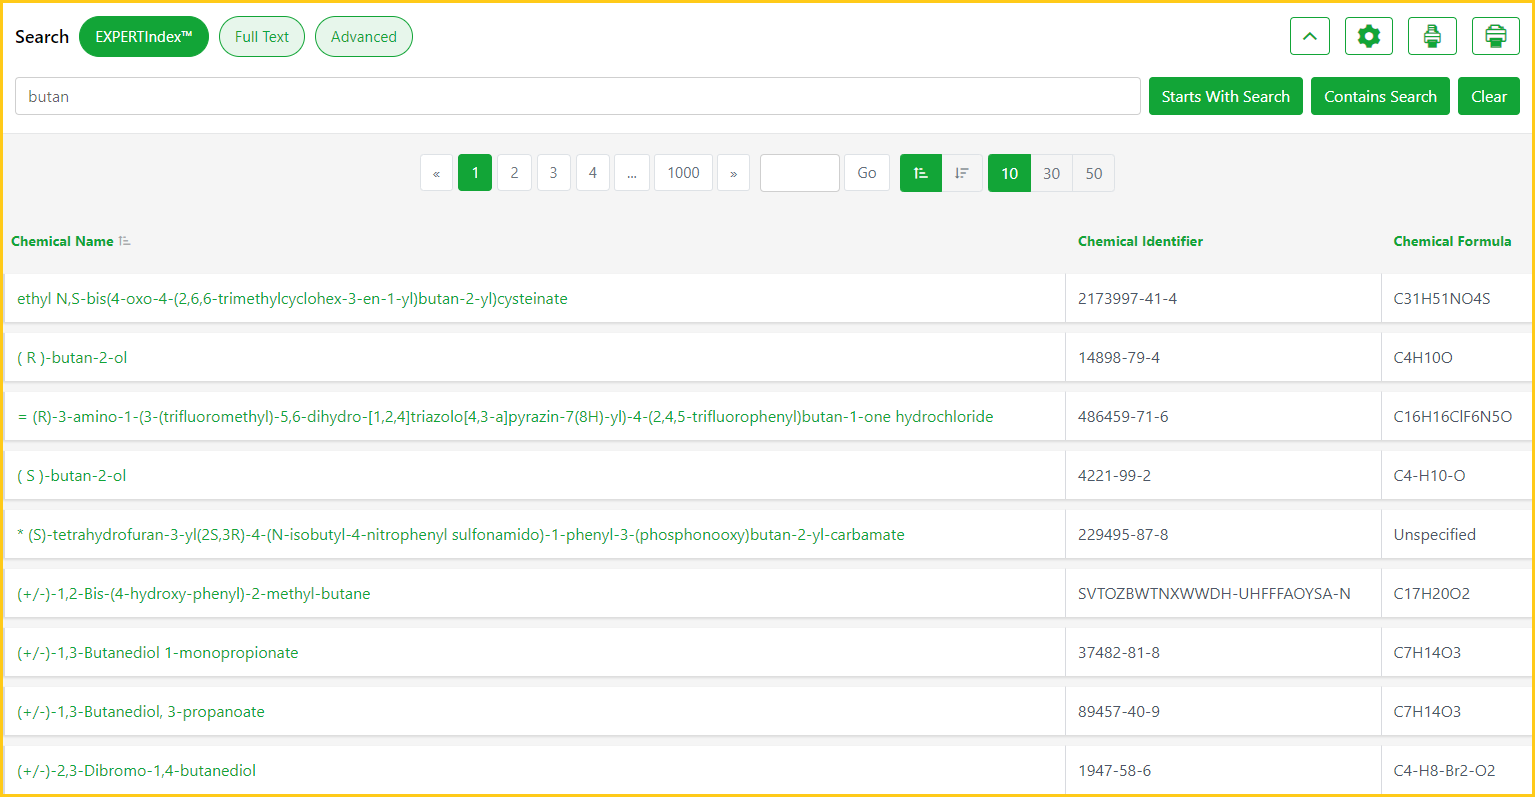Open the ( R )-butan-2-ol chemical entry

coord(72,358)
